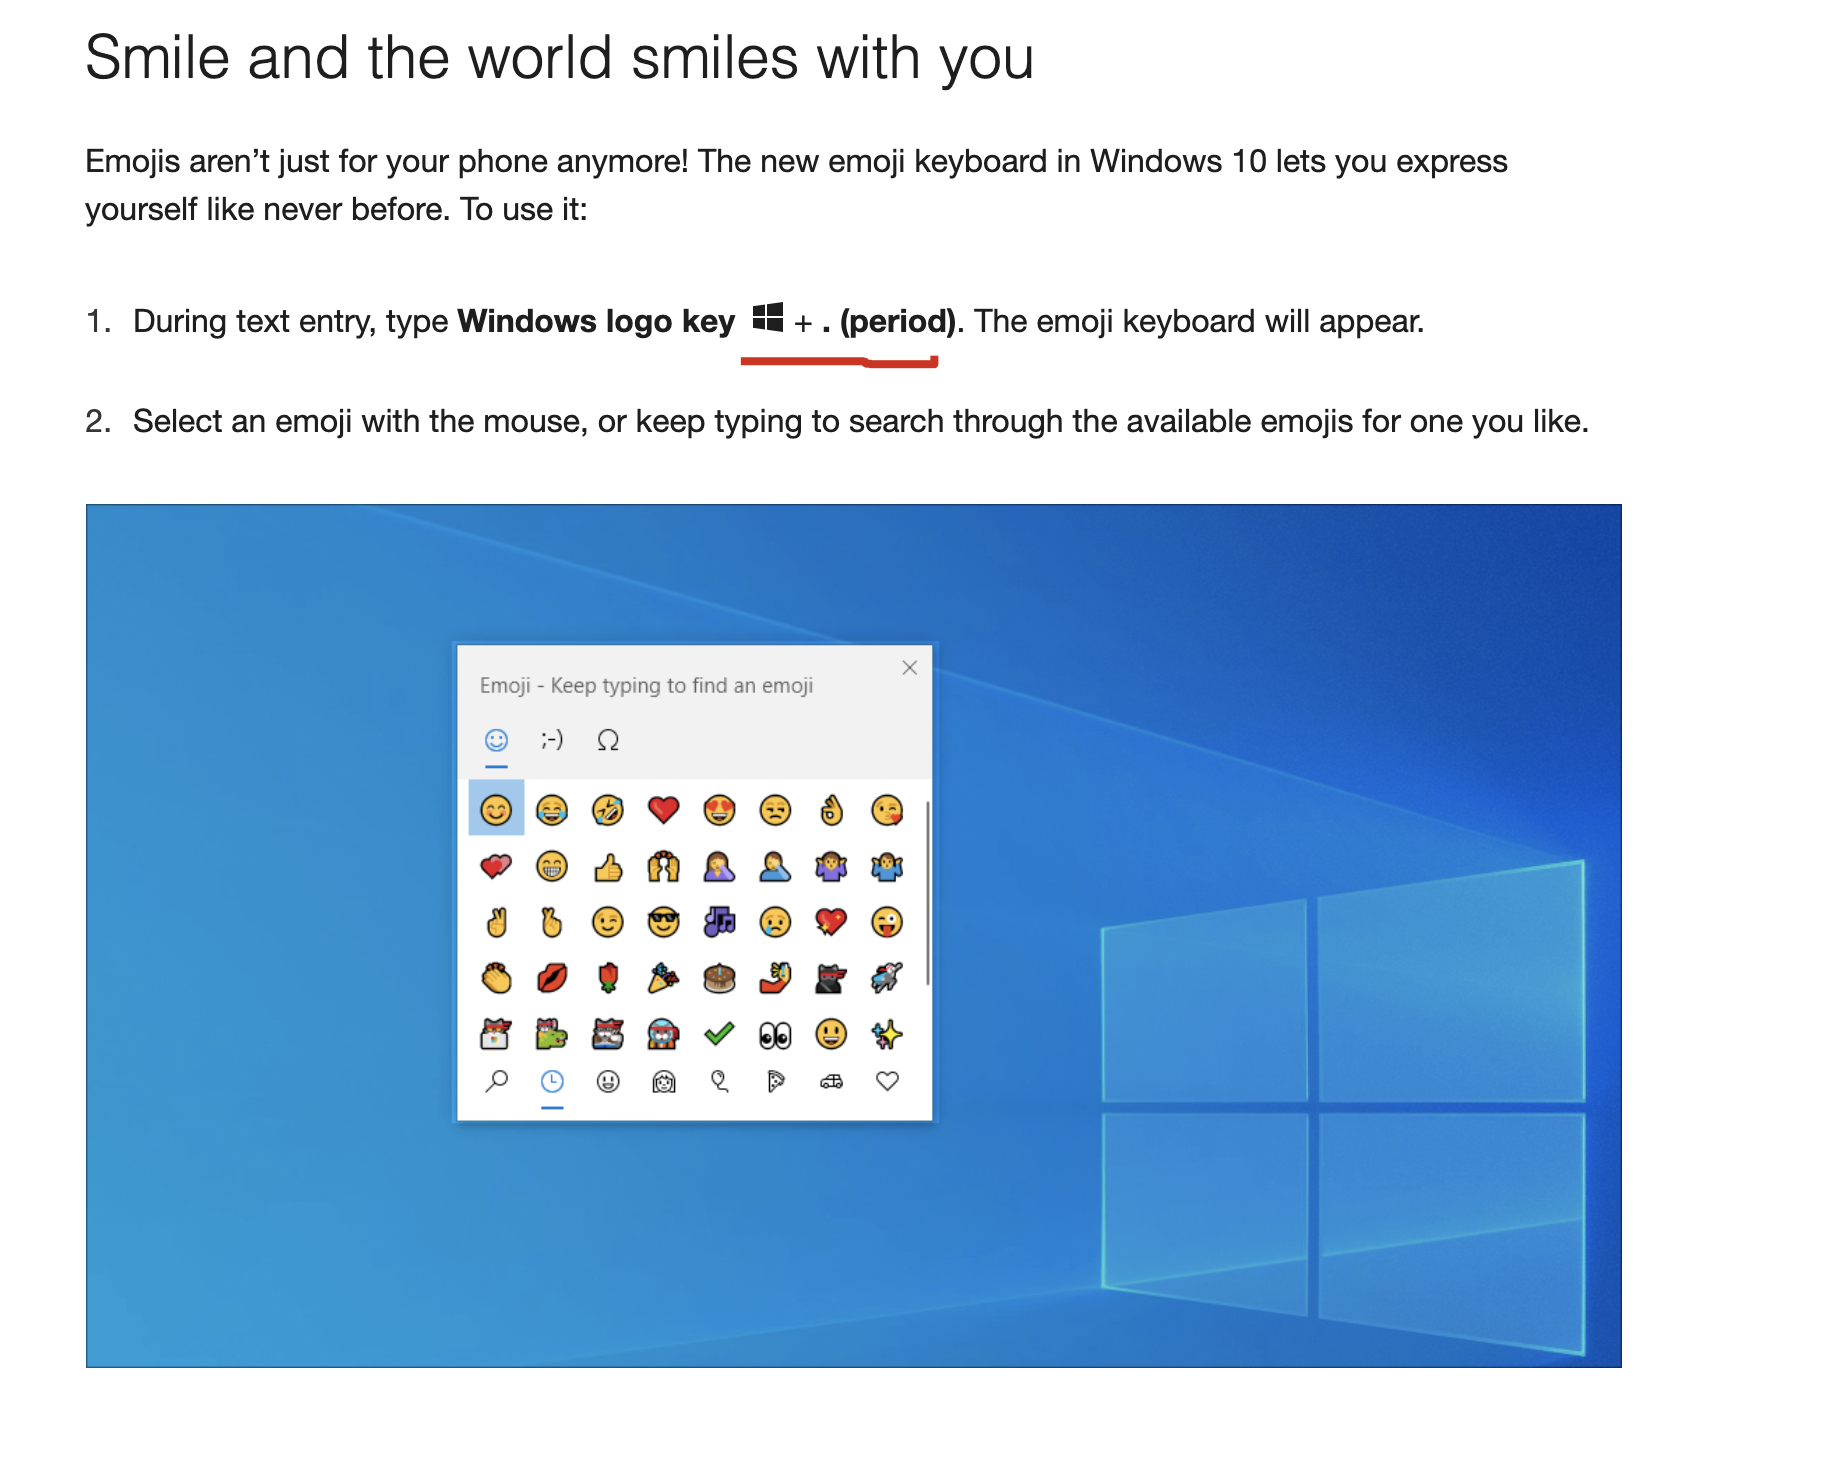Click the bold text '. (period)'
1836x1464 pixels.
(x=889, y=321)
